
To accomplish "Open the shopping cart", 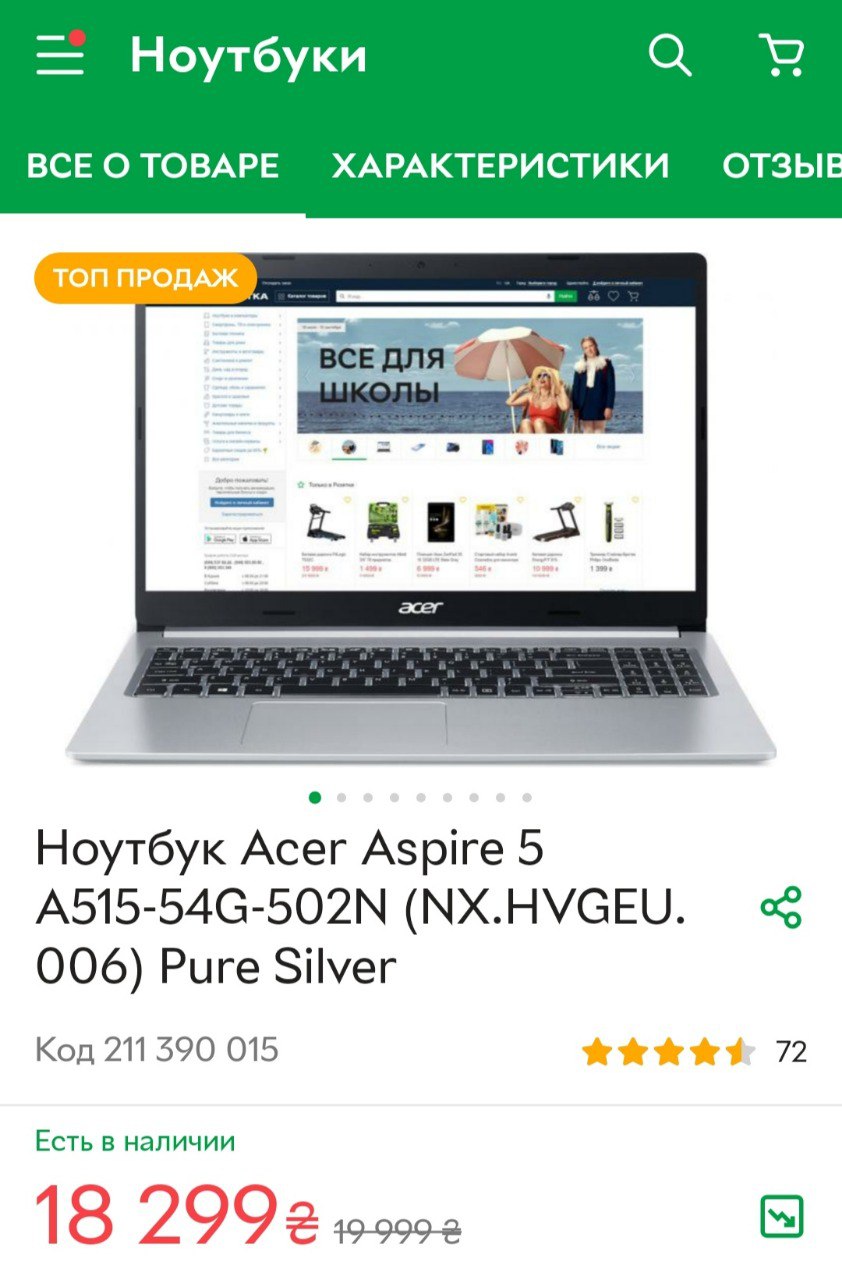I will pyautogui.click(x=782, y=55).
